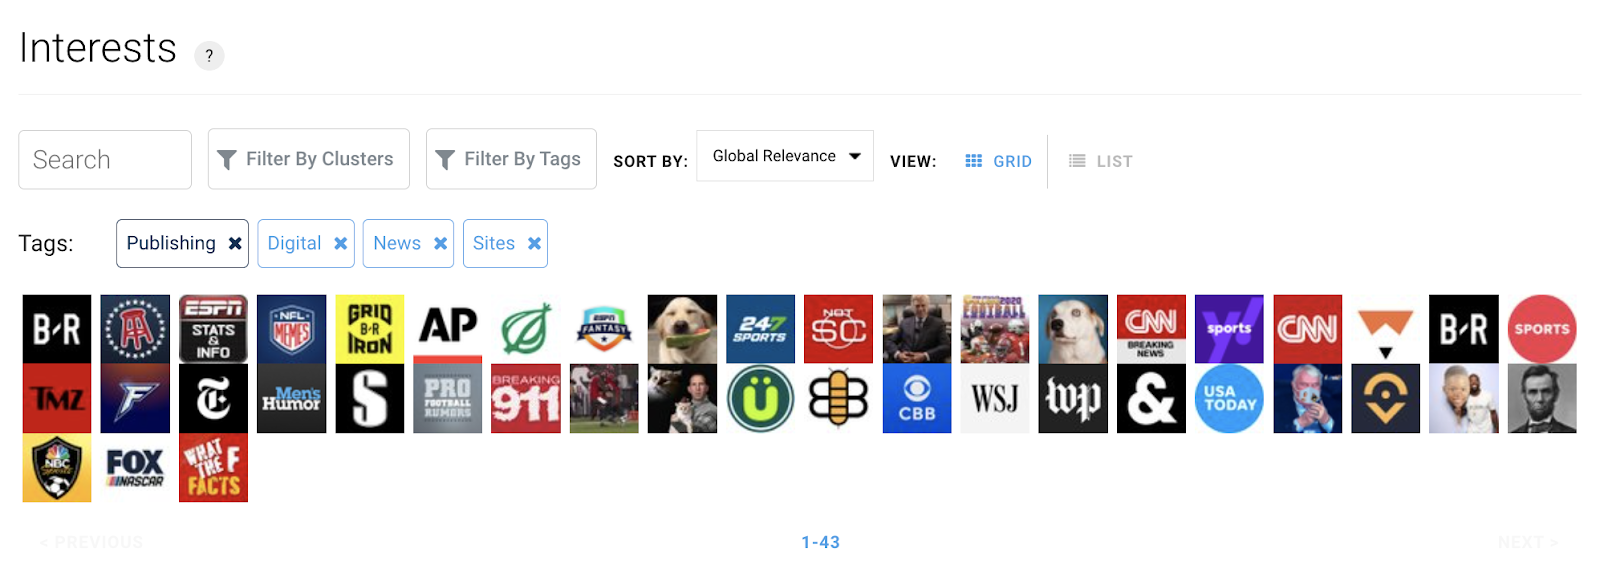Viewport: 1600px width, 573px height.
Task: Open the man holding cat thumbnail
Action: click(x=682, y=398)
